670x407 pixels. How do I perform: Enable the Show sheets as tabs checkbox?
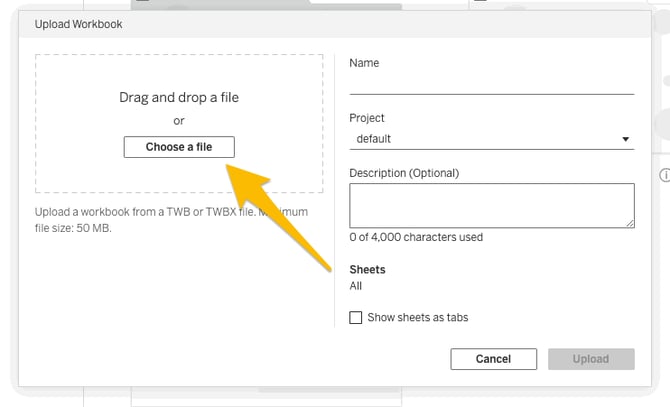coord(355,318)
